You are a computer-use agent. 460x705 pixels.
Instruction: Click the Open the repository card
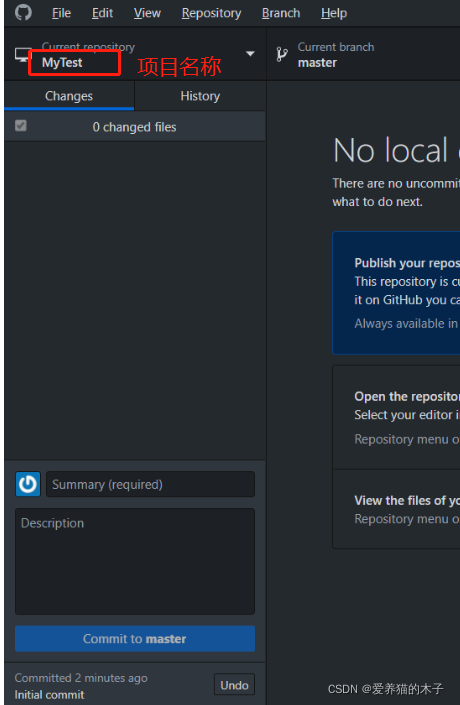(396, 417)
